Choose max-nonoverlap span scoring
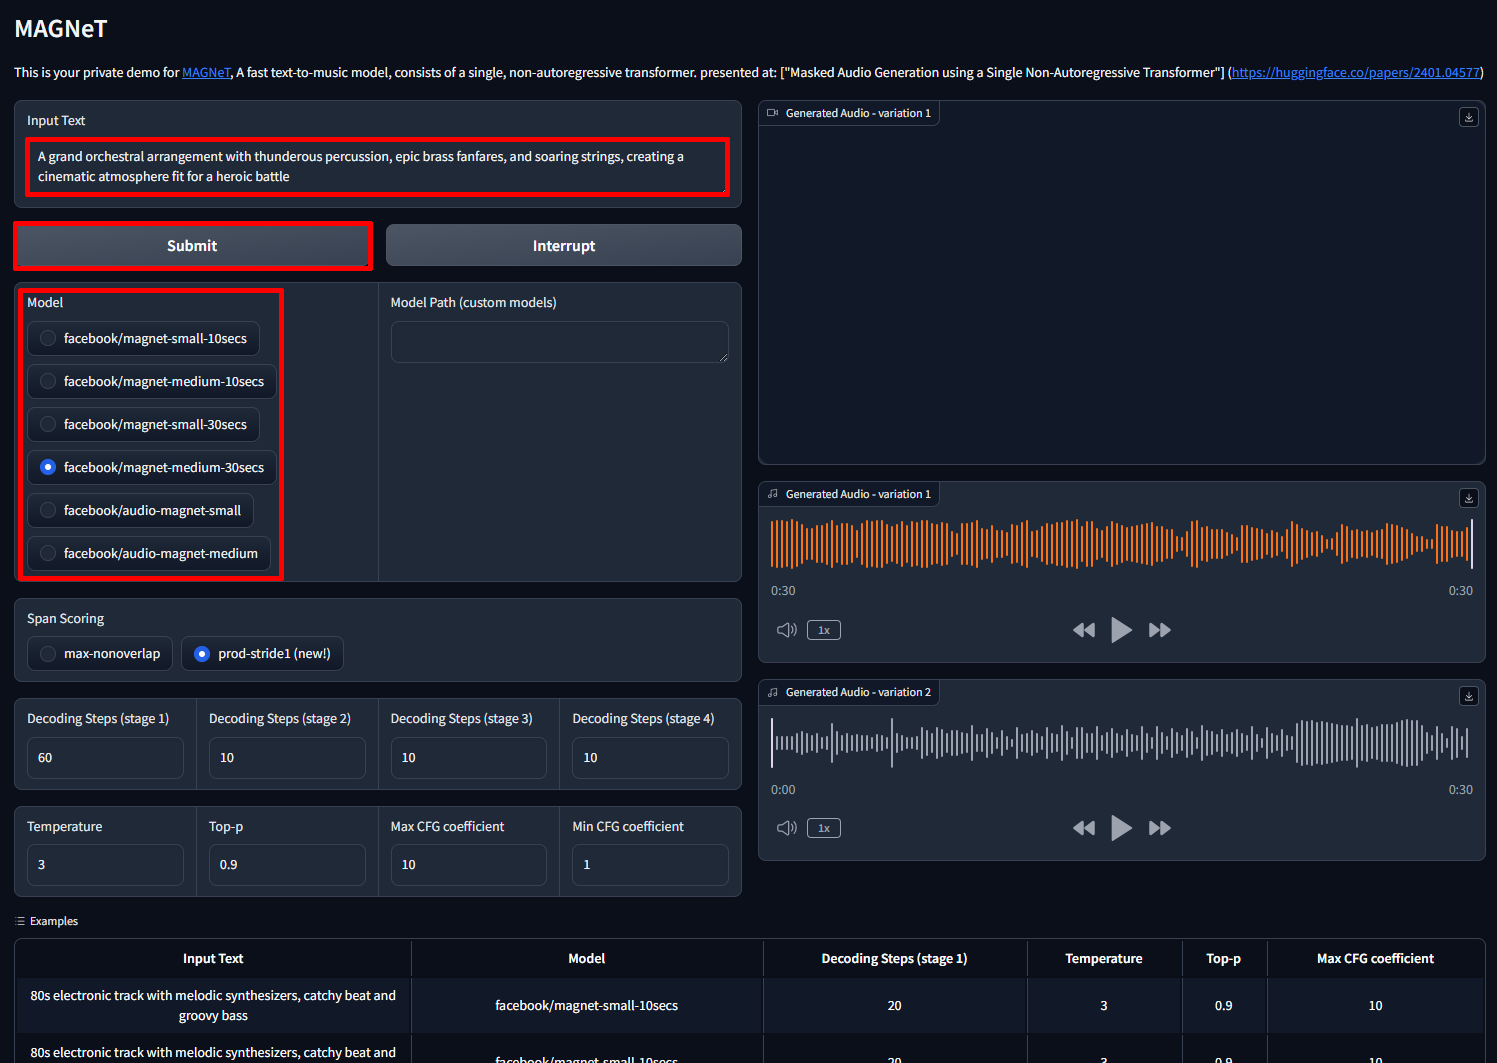This screenshot has width=1497, height=1063. coord(100,653)
